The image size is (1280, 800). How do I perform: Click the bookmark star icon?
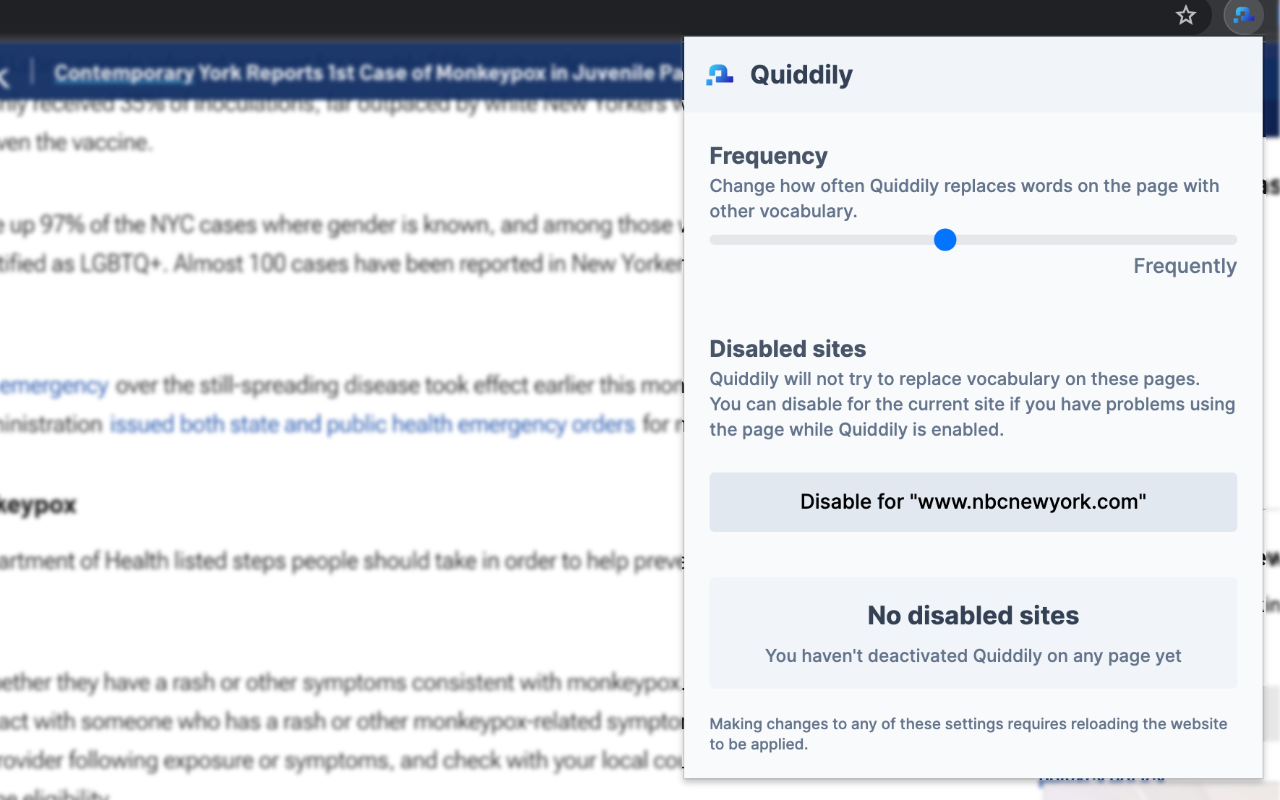click(x=1186, y=15)
